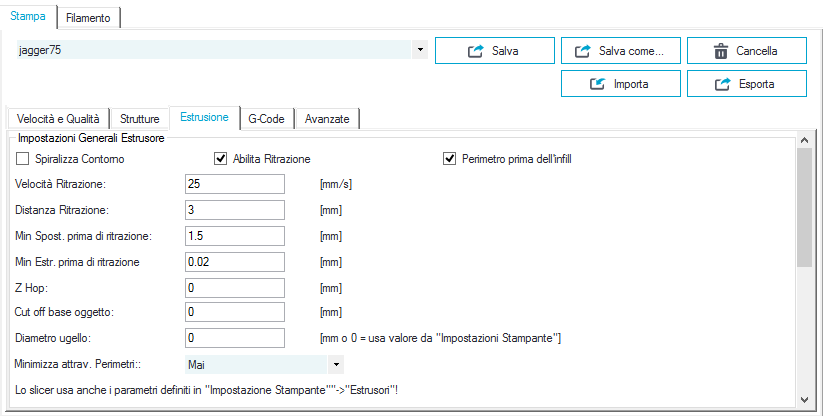Expand Minimizza attrav. Perimetri dropdown set to Mai
This screenshot has height=416, width=823.
pyautogui.click(x=336, y=364)
